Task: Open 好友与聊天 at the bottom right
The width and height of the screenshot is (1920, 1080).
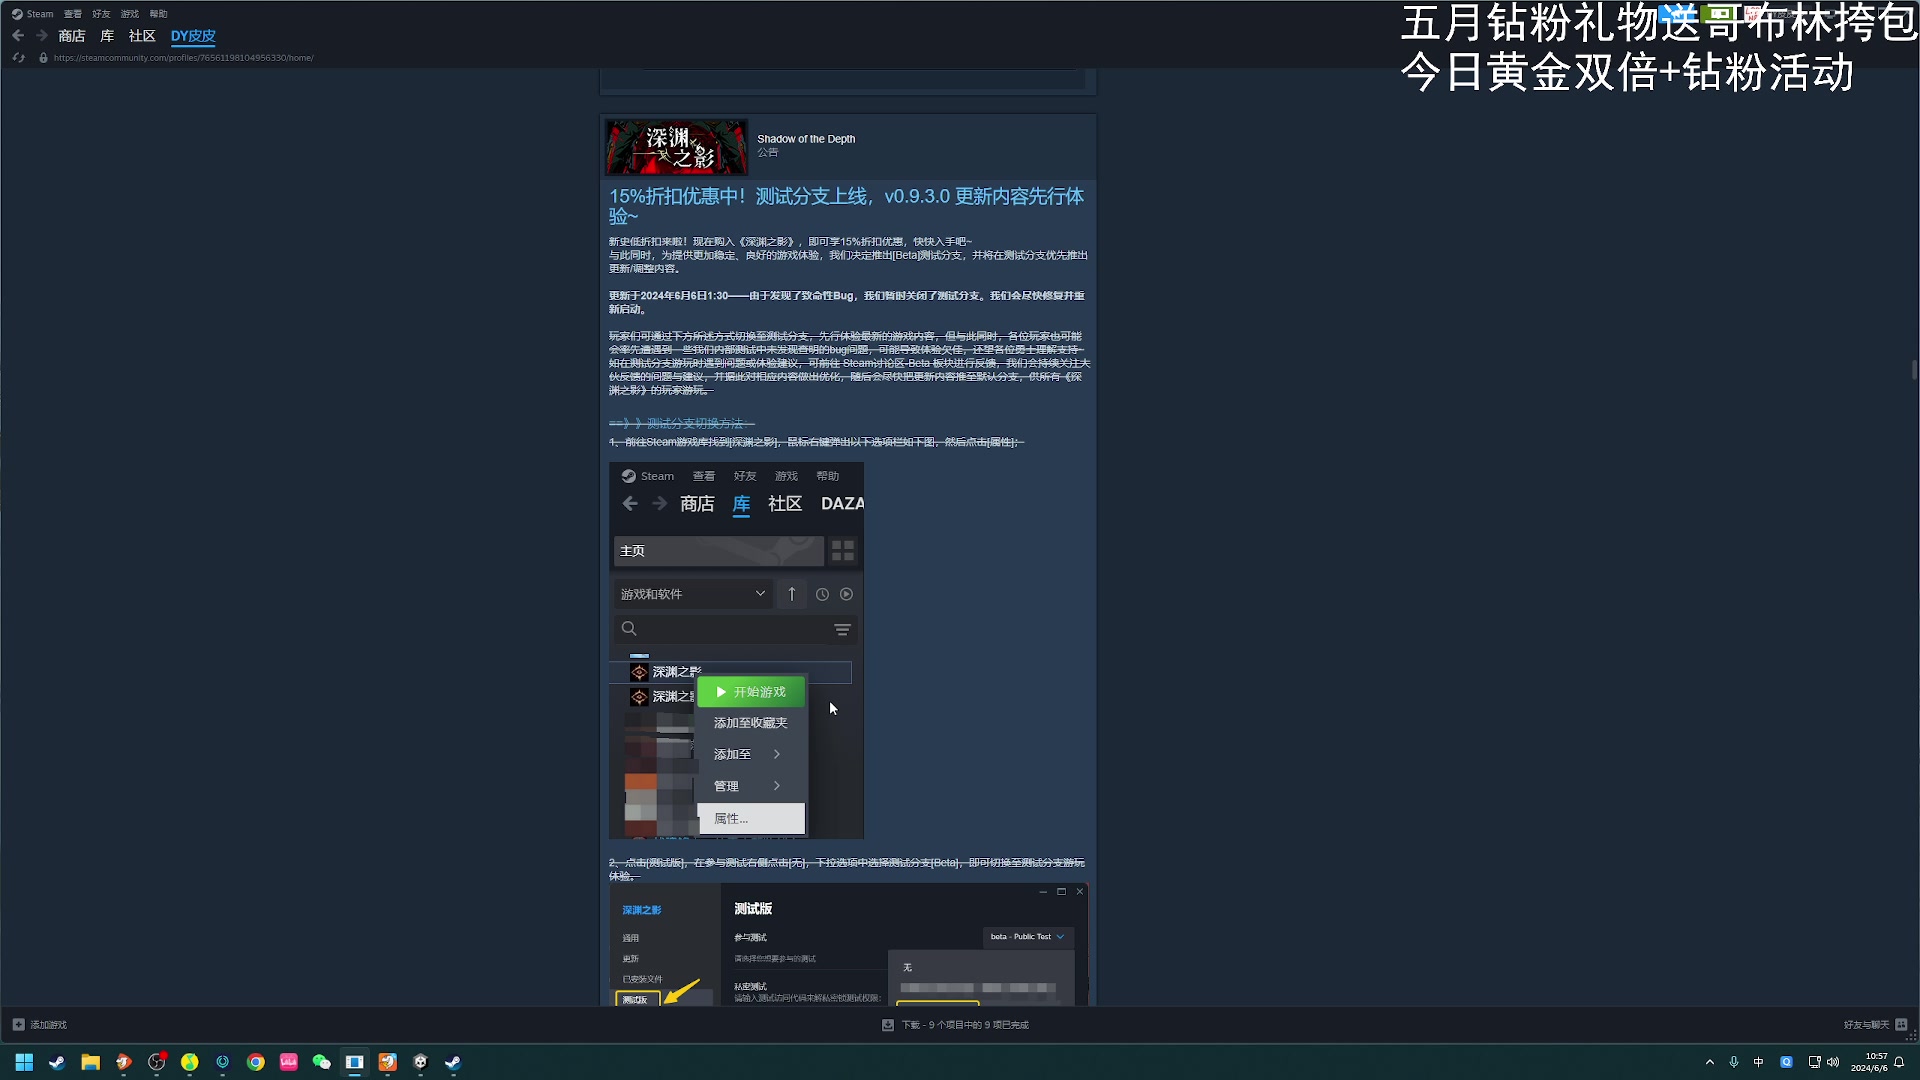Action: click(1875, 1025)
